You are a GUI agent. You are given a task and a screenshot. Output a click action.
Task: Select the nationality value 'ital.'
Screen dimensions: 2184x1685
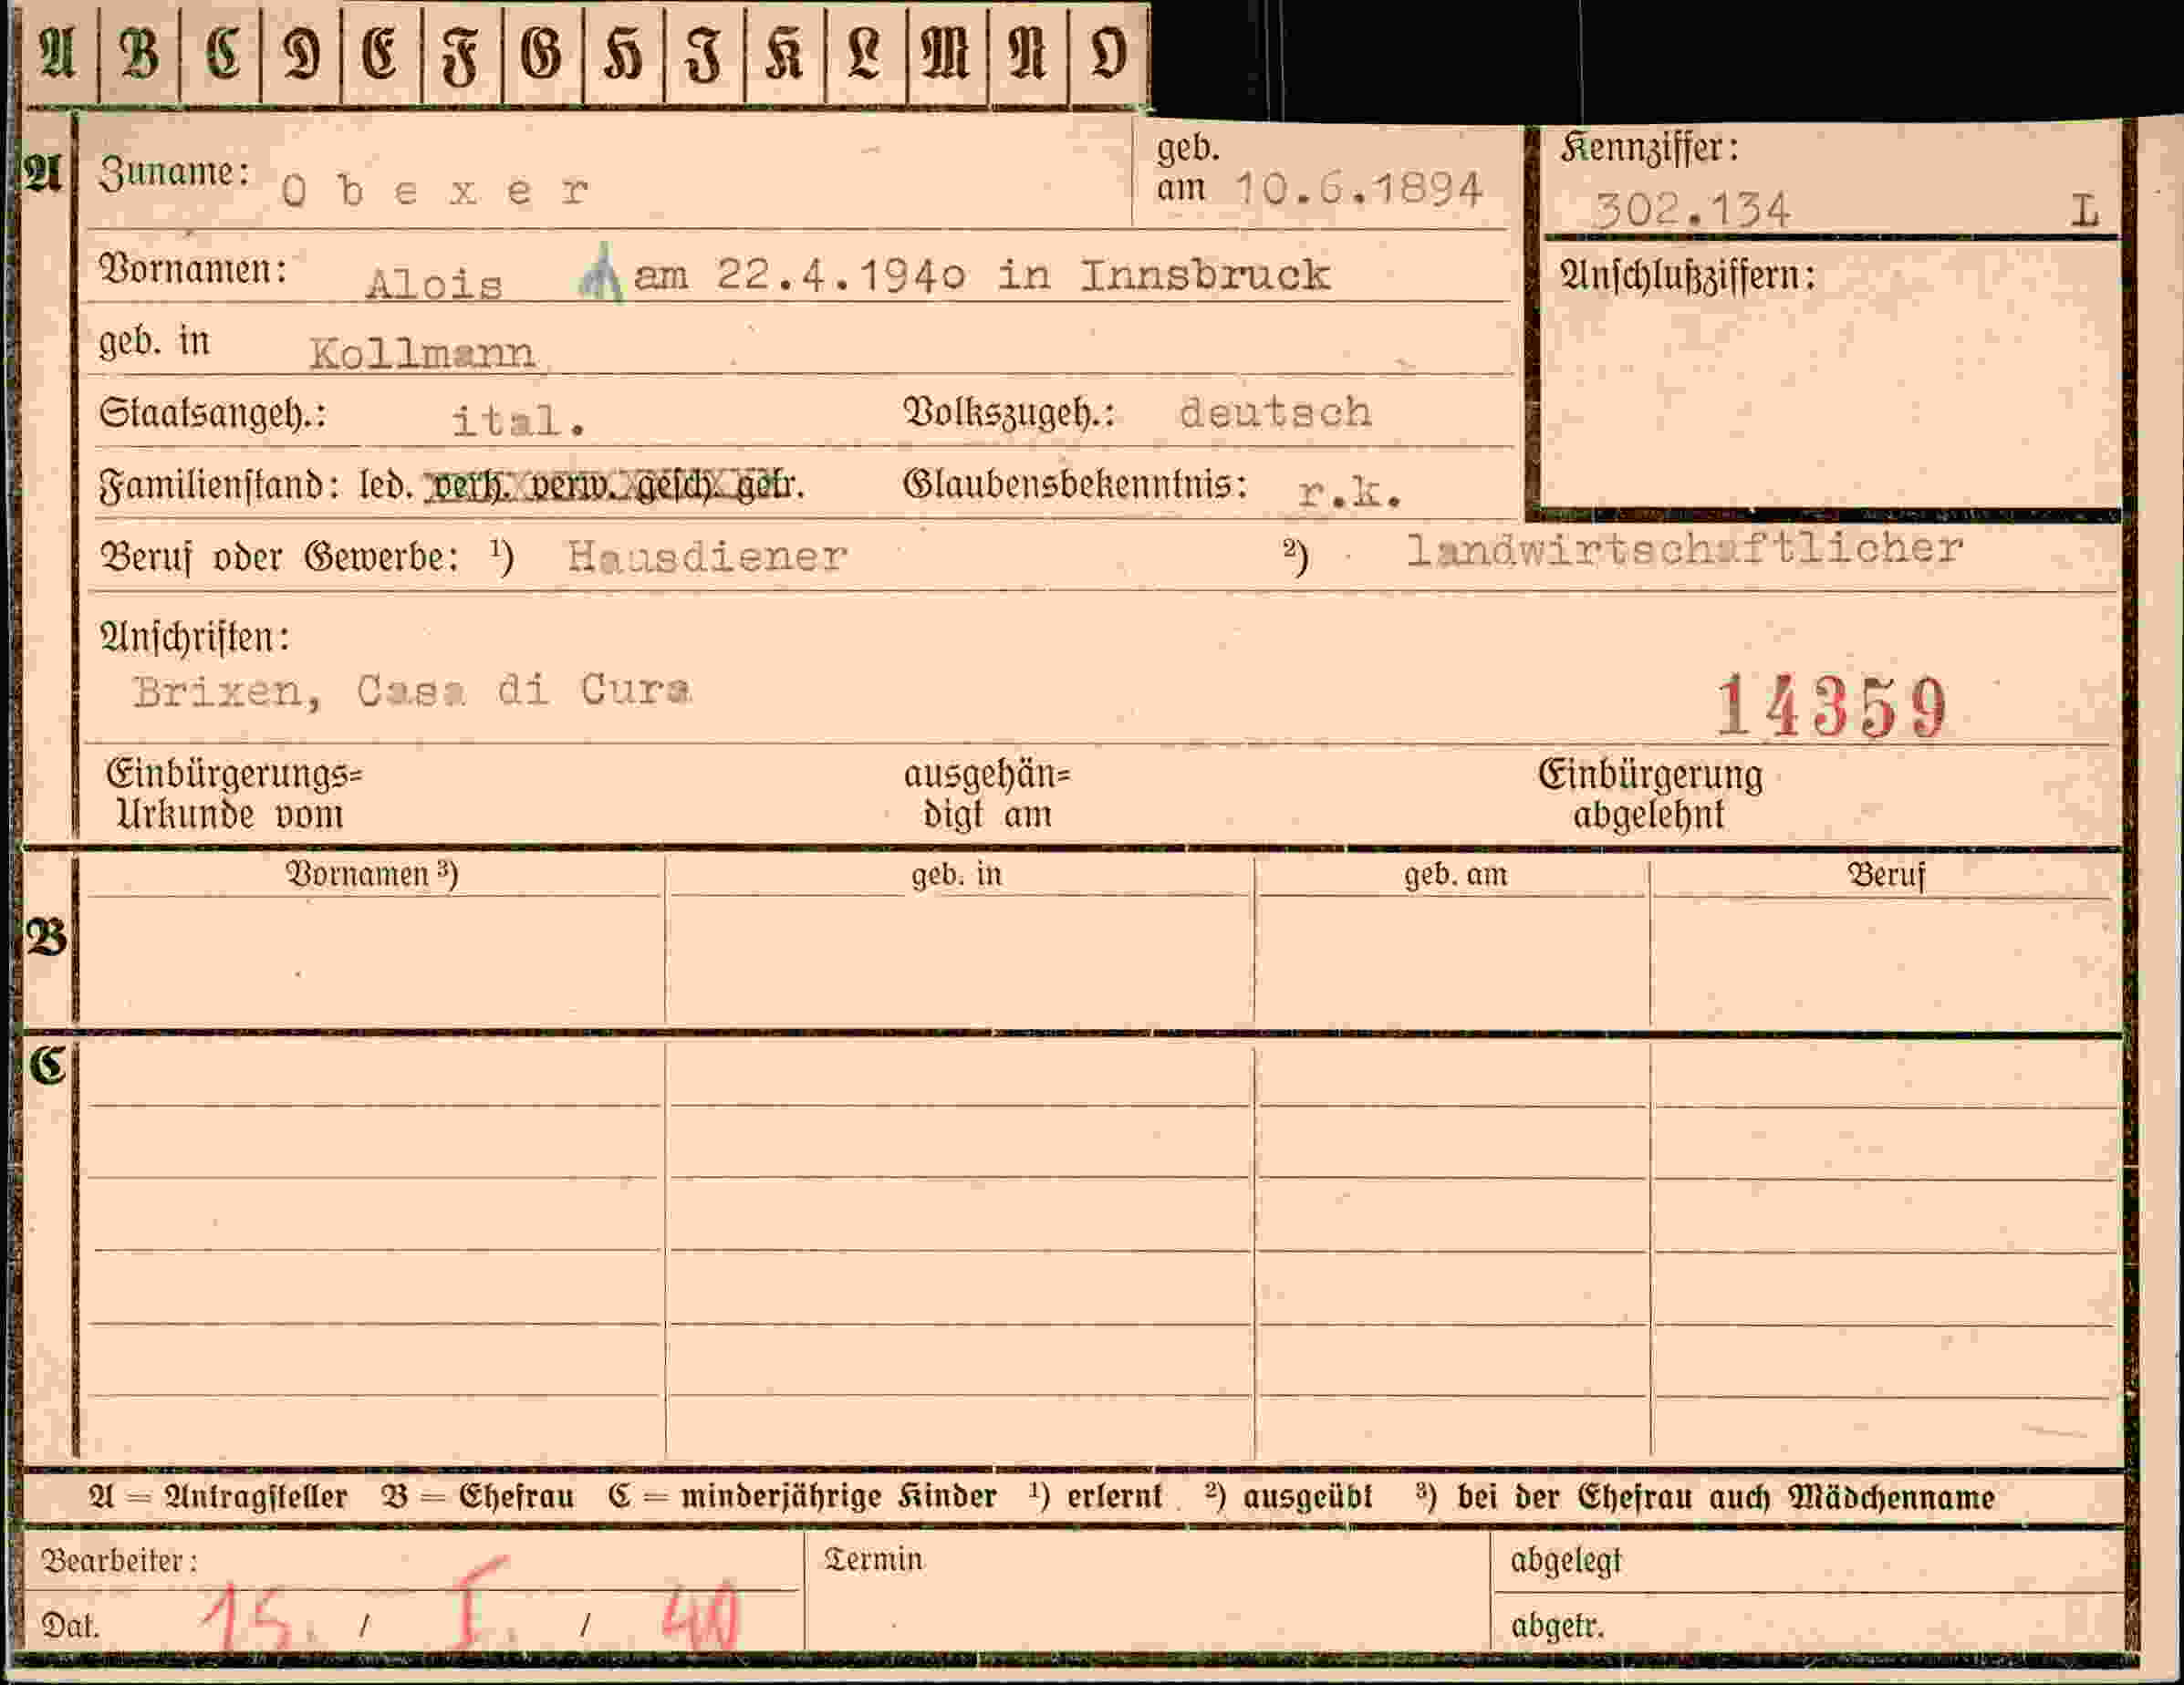(518, 420)
